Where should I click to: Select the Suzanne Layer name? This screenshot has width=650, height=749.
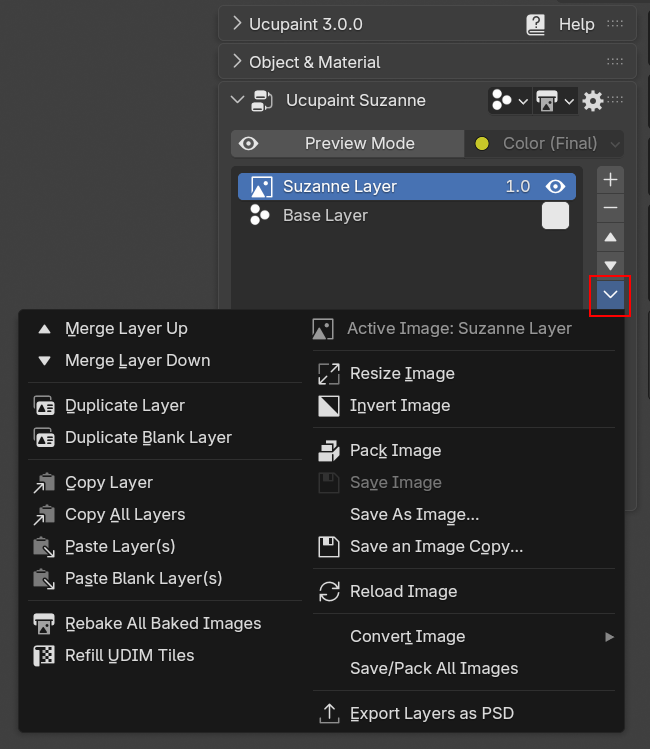point(340,187)
